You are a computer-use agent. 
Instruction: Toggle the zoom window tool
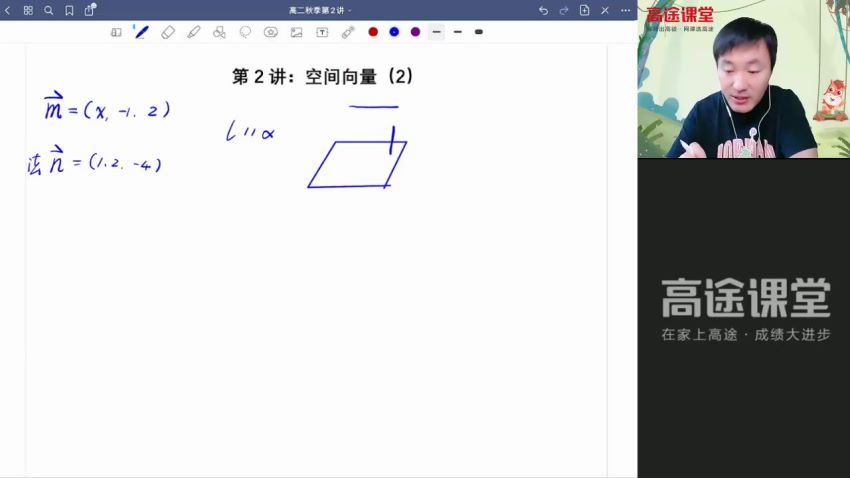116,32
